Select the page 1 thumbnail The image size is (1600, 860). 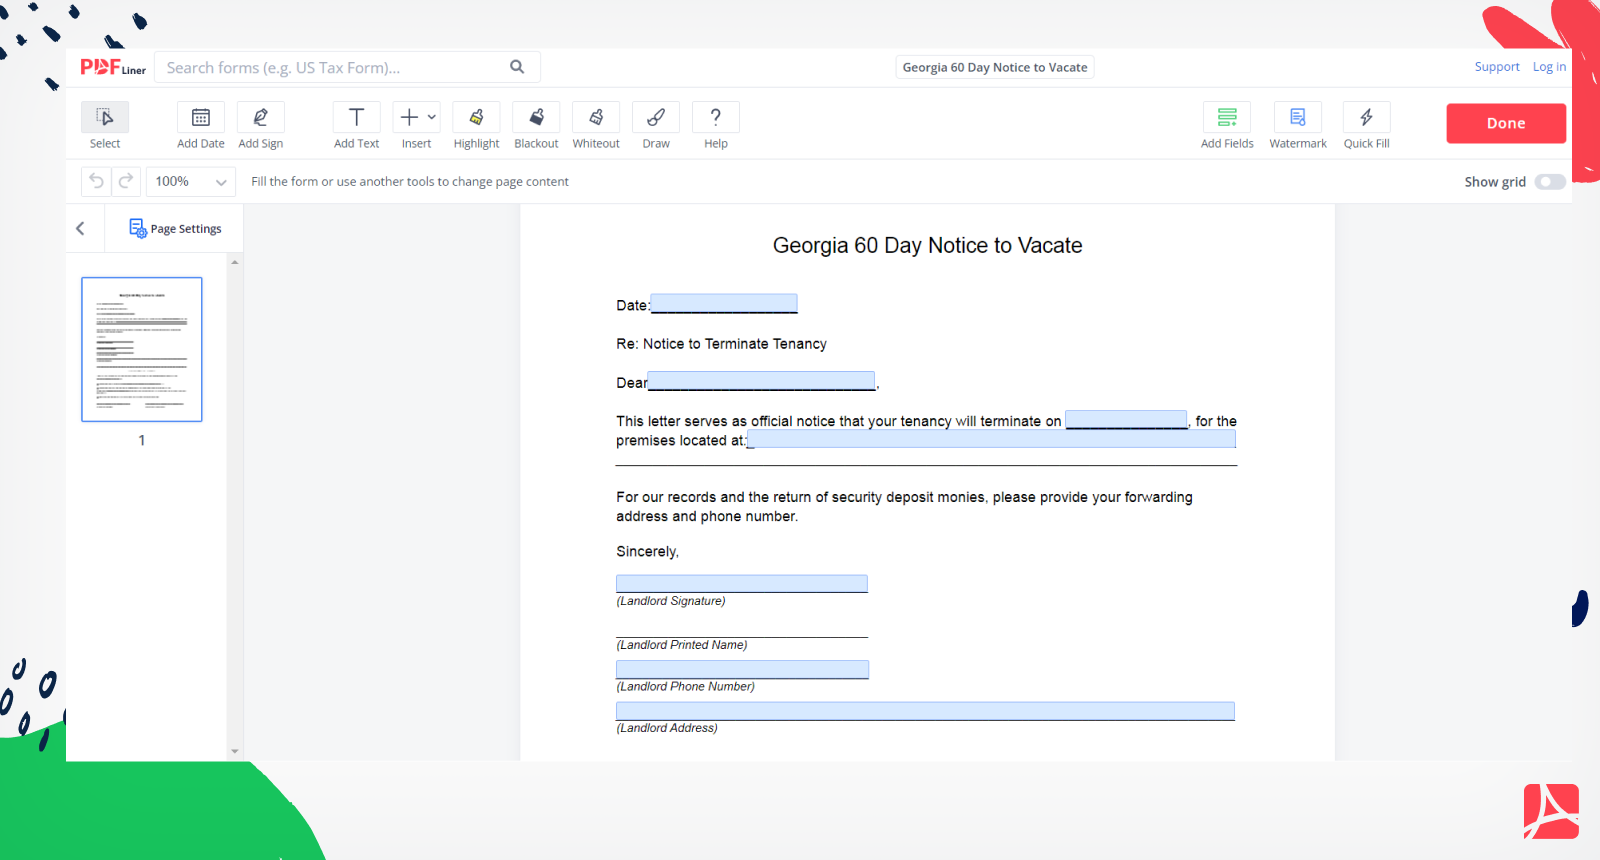tap(142, 349)
